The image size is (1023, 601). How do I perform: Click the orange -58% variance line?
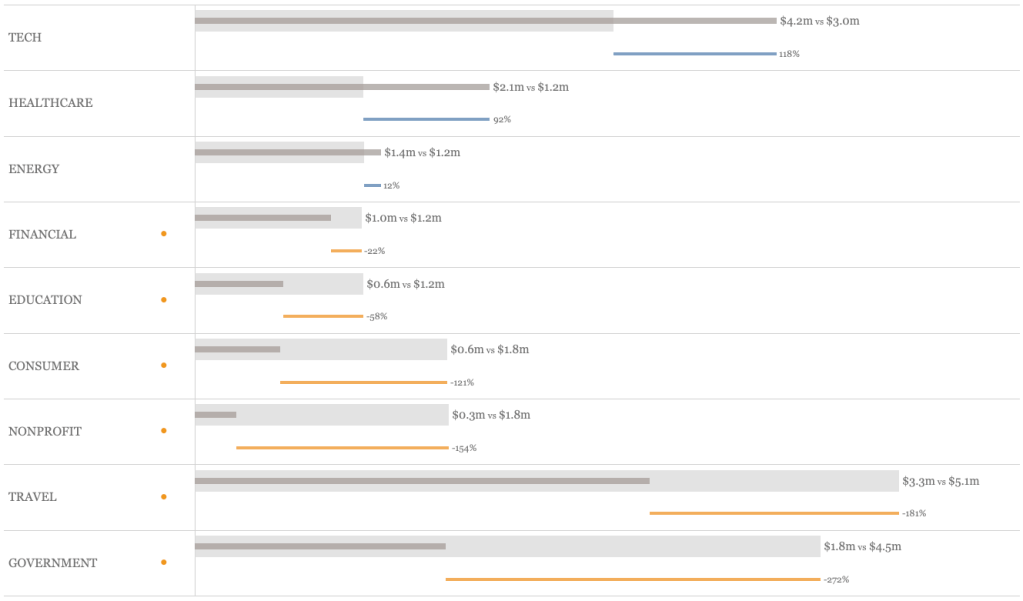[x=322, y=316]
